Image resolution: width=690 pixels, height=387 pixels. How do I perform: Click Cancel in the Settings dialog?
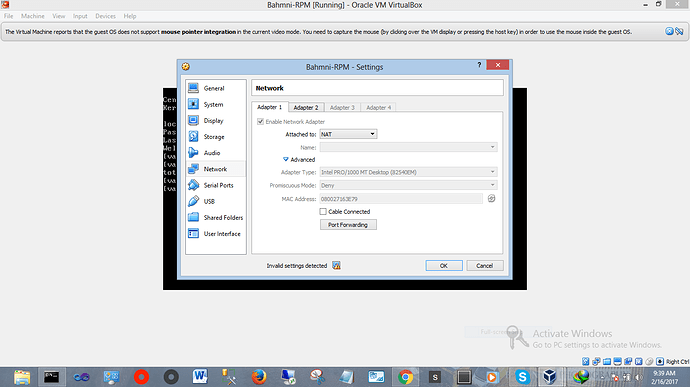pyautogui.click(x=484, y=265)
